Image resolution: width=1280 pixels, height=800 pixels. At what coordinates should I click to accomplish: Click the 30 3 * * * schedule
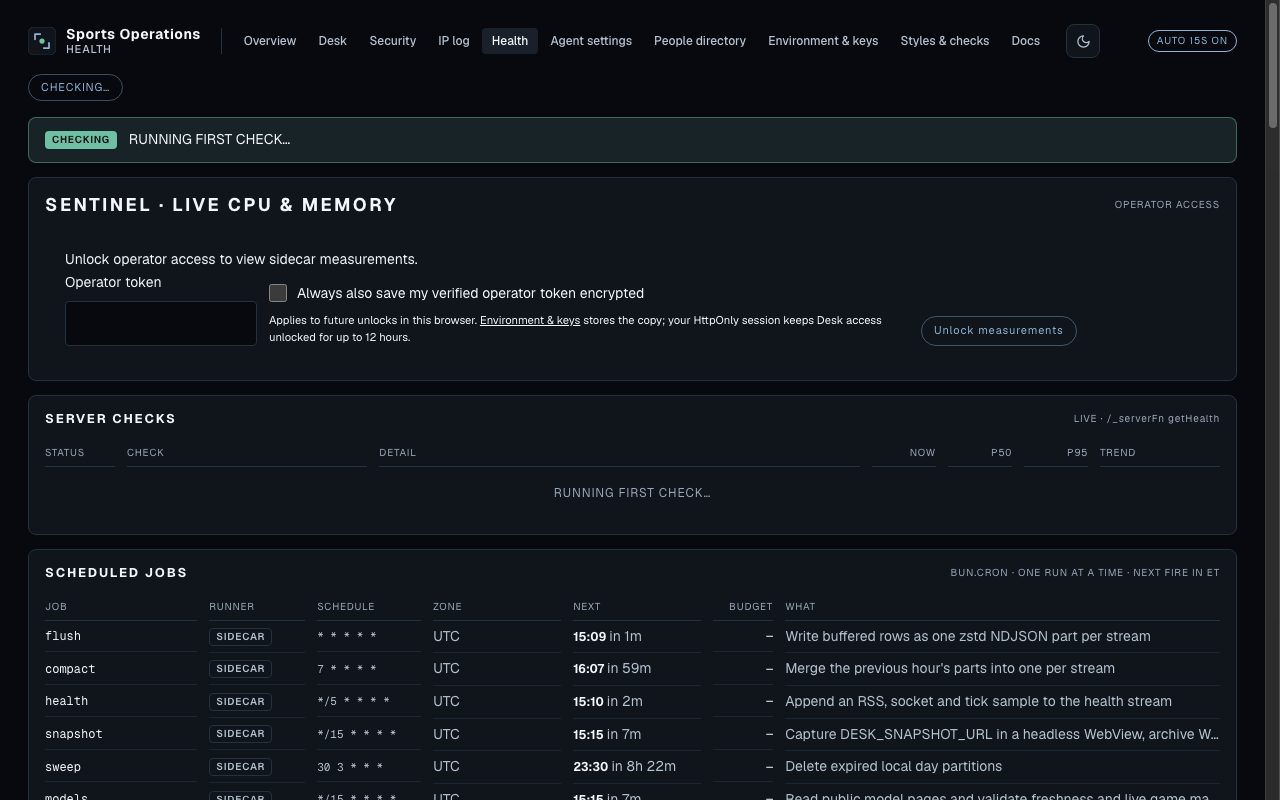tap(350, 767)
